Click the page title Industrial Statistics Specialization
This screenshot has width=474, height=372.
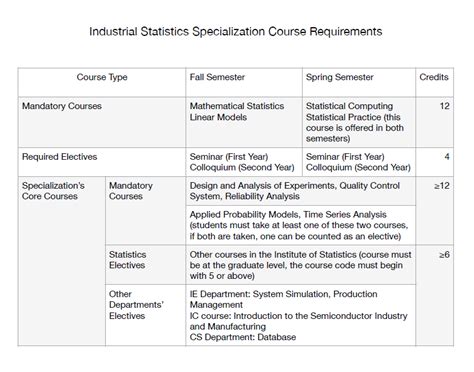[235, 32]
